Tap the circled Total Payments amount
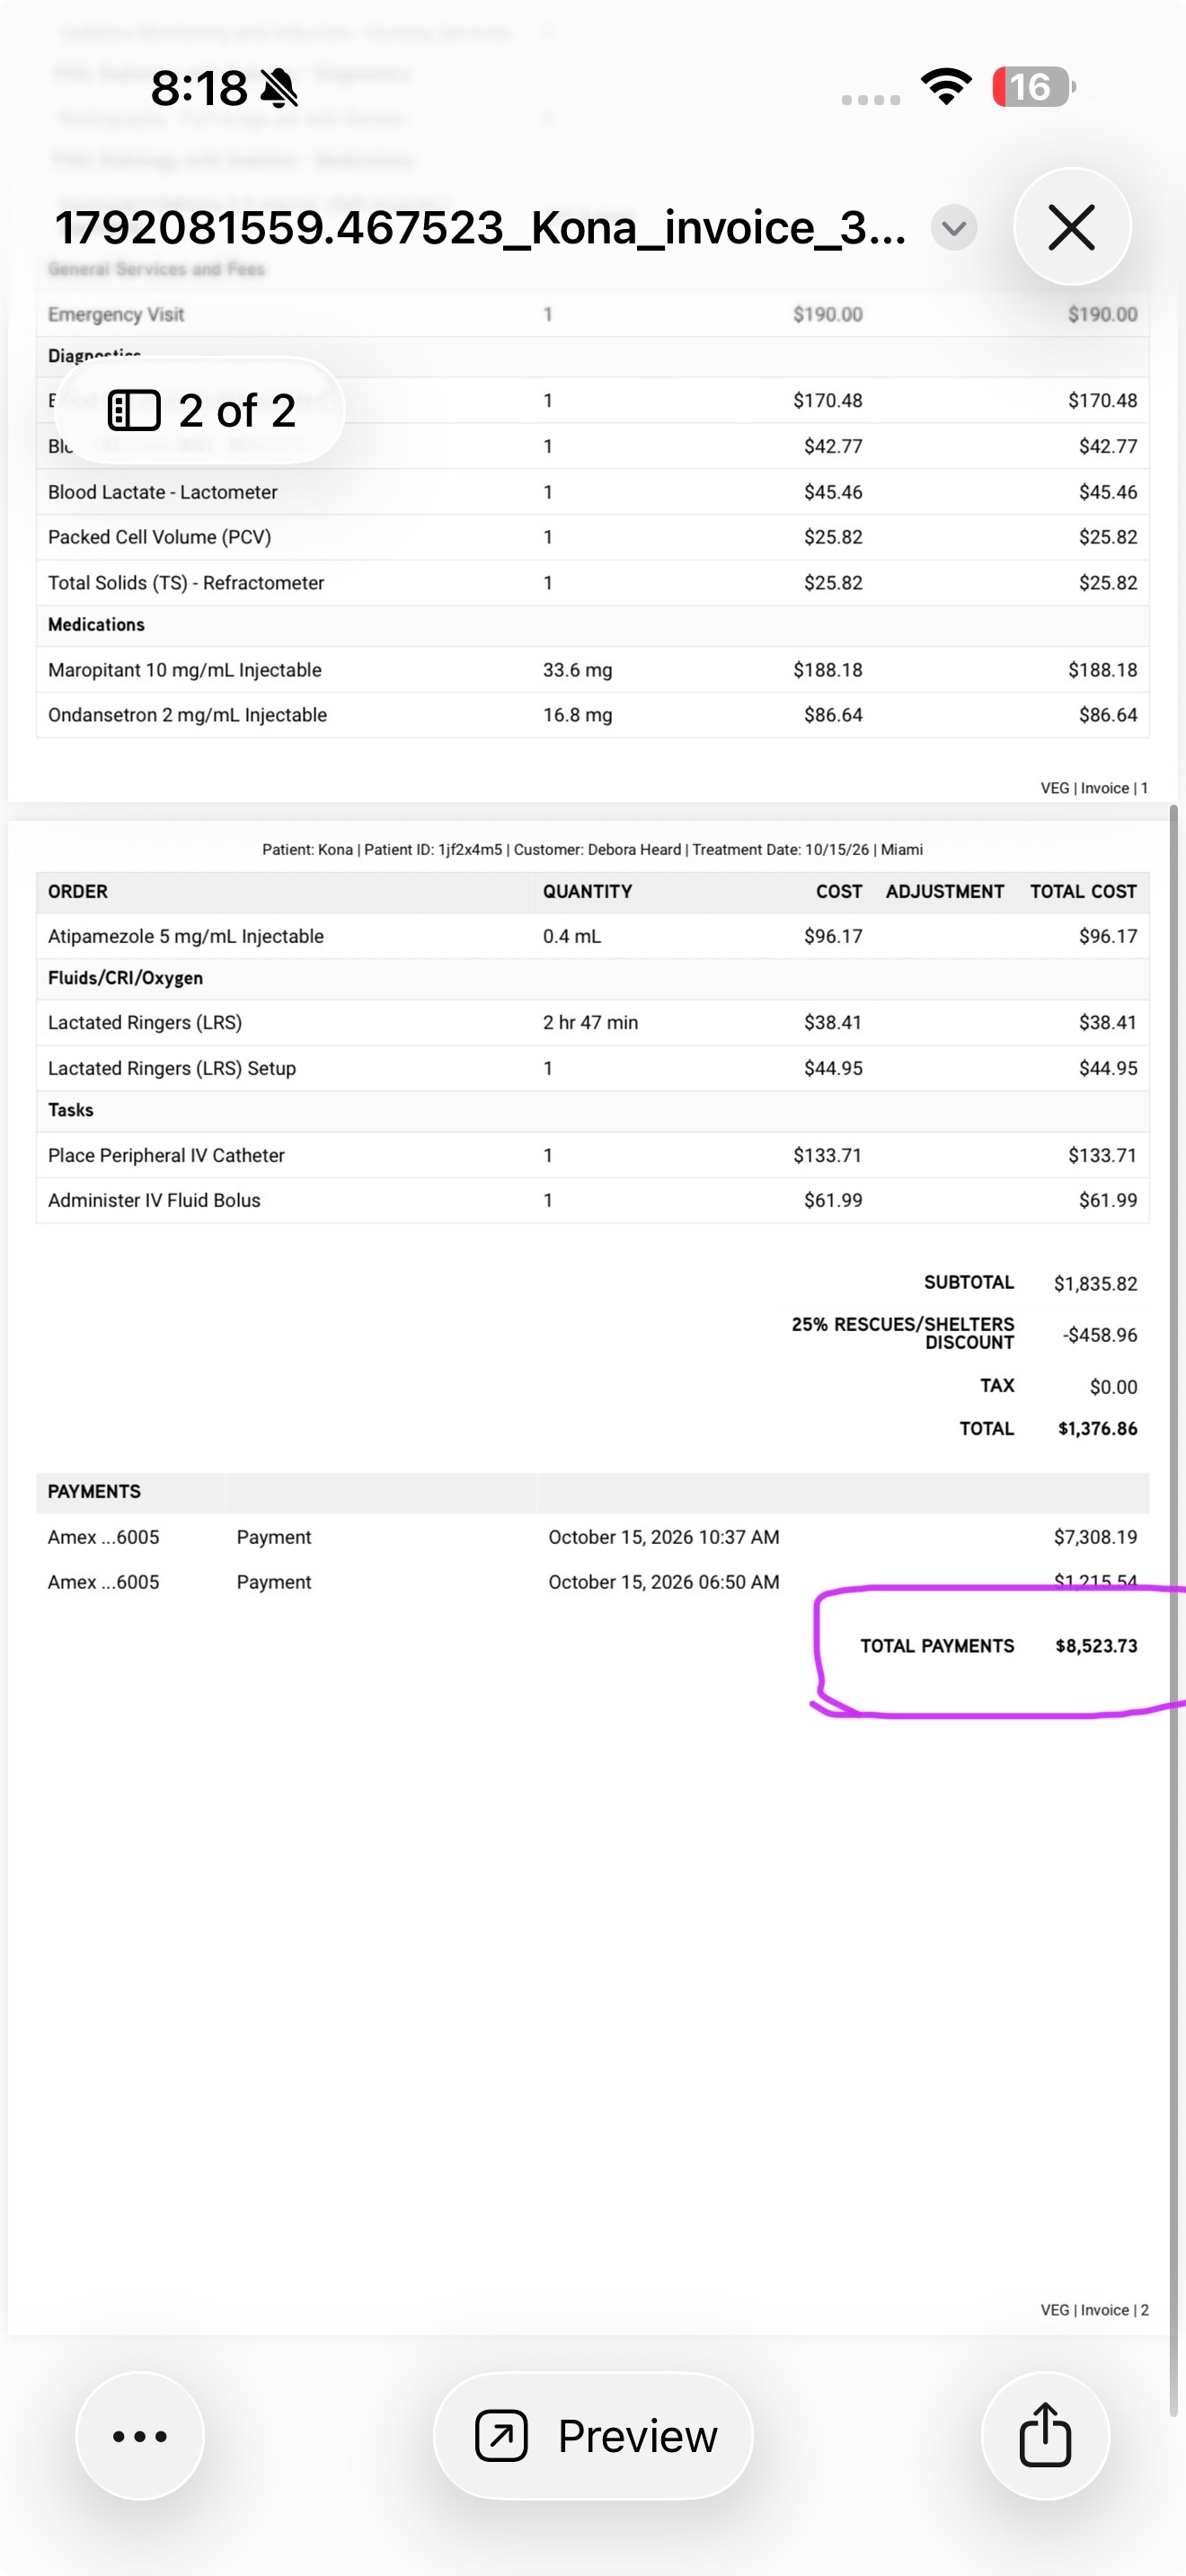Image resolution: width=1186 pixels, height=2576 pixels. tap(1096, 1646)
